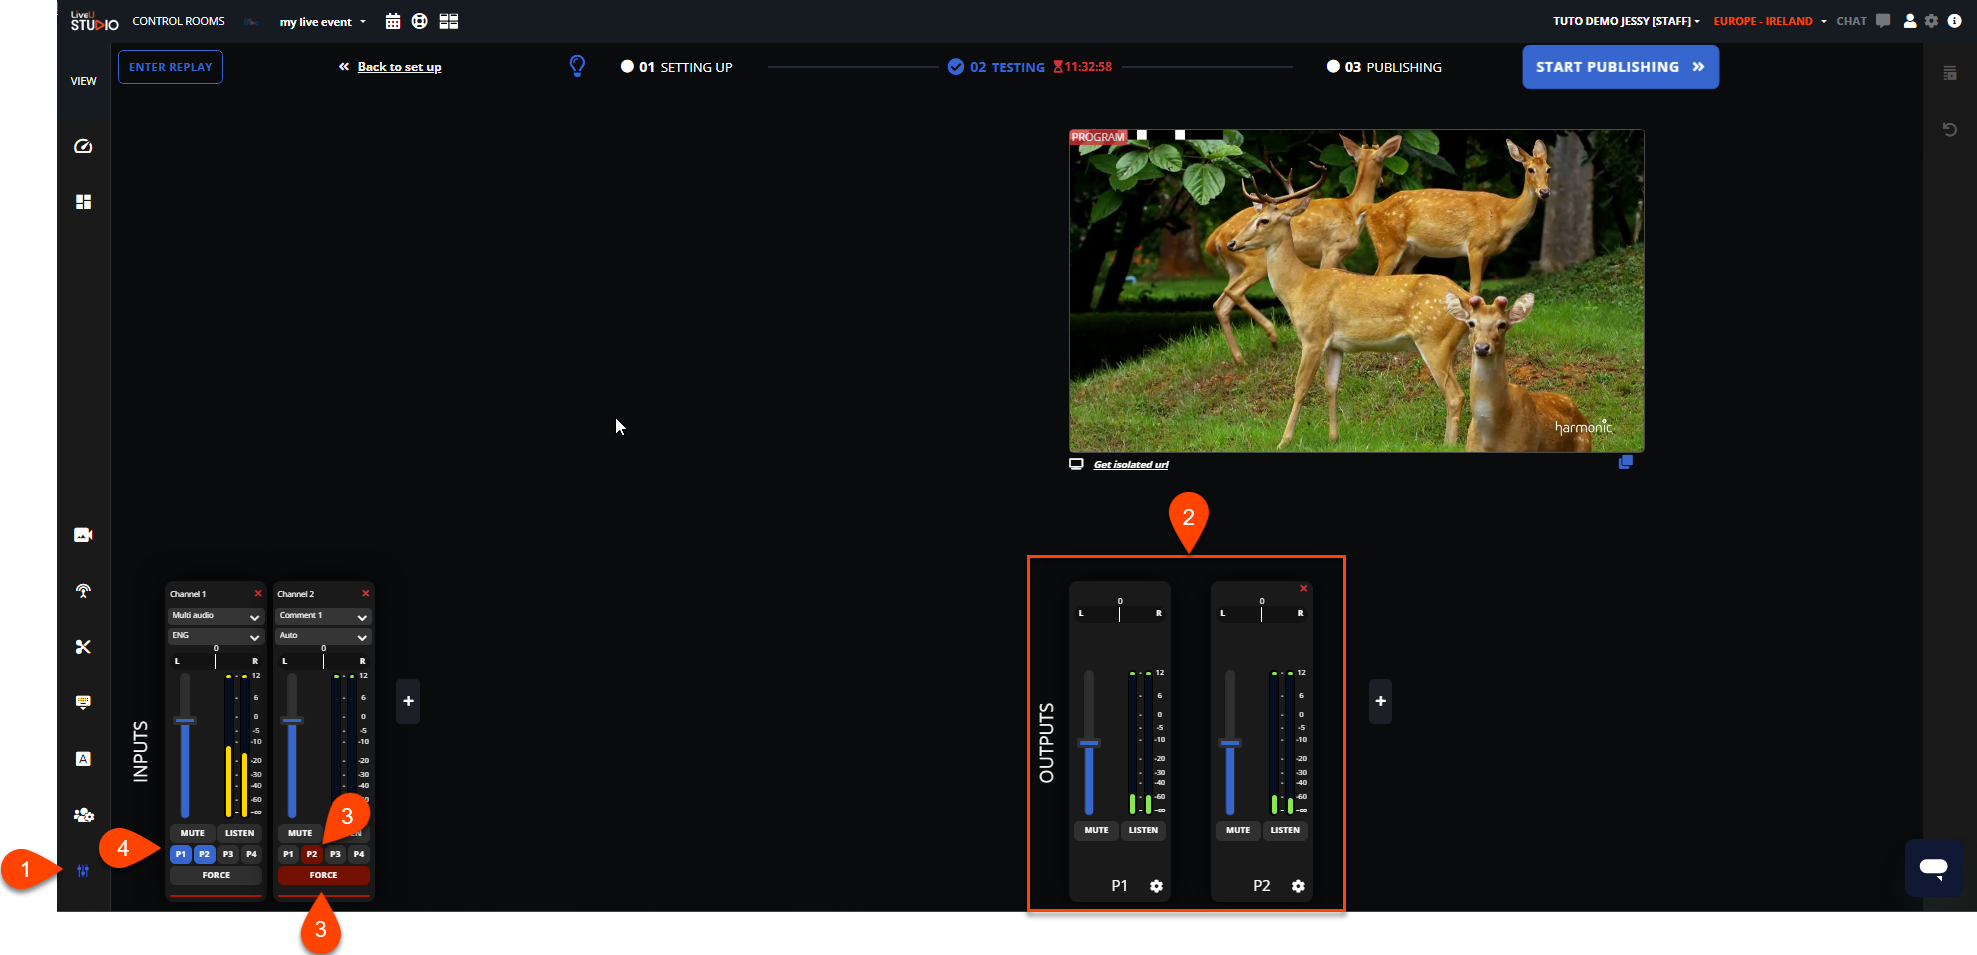This screenshot has width=1977, height=955.
Task: Open the calendar icon in top bar
Action: pyautogui.click(x=393, y=21)
